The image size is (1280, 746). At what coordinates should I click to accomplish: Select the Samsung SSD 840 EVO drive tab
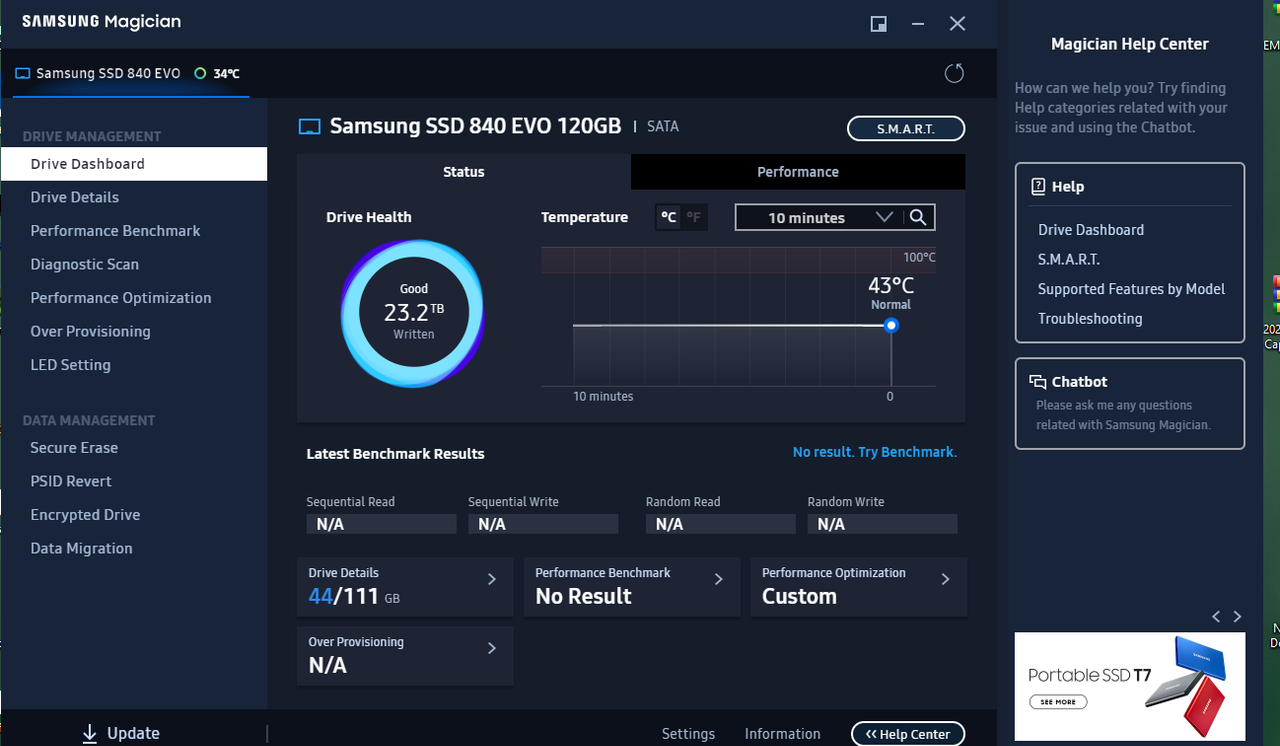tap(130, 73)
